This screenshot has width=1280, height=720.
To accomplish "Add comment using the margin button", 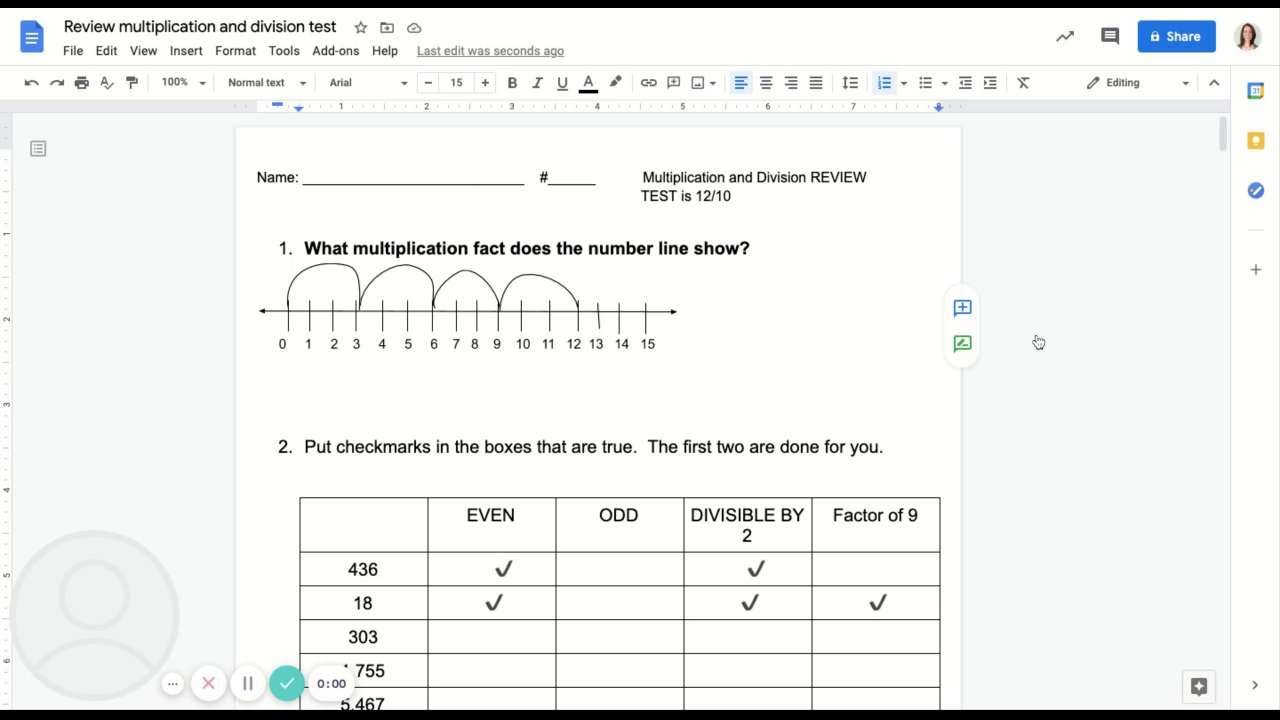I will coord(962,308).
